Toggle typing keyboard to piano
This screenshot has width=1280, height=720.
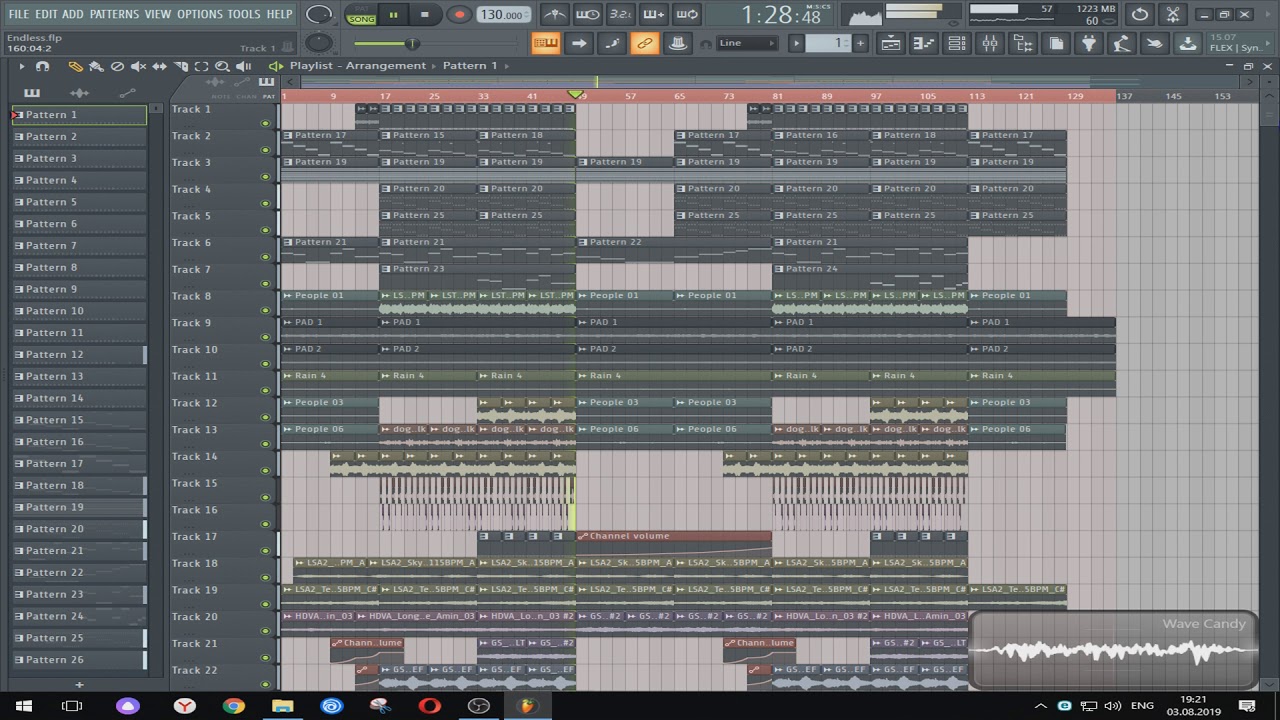point(545,43)
